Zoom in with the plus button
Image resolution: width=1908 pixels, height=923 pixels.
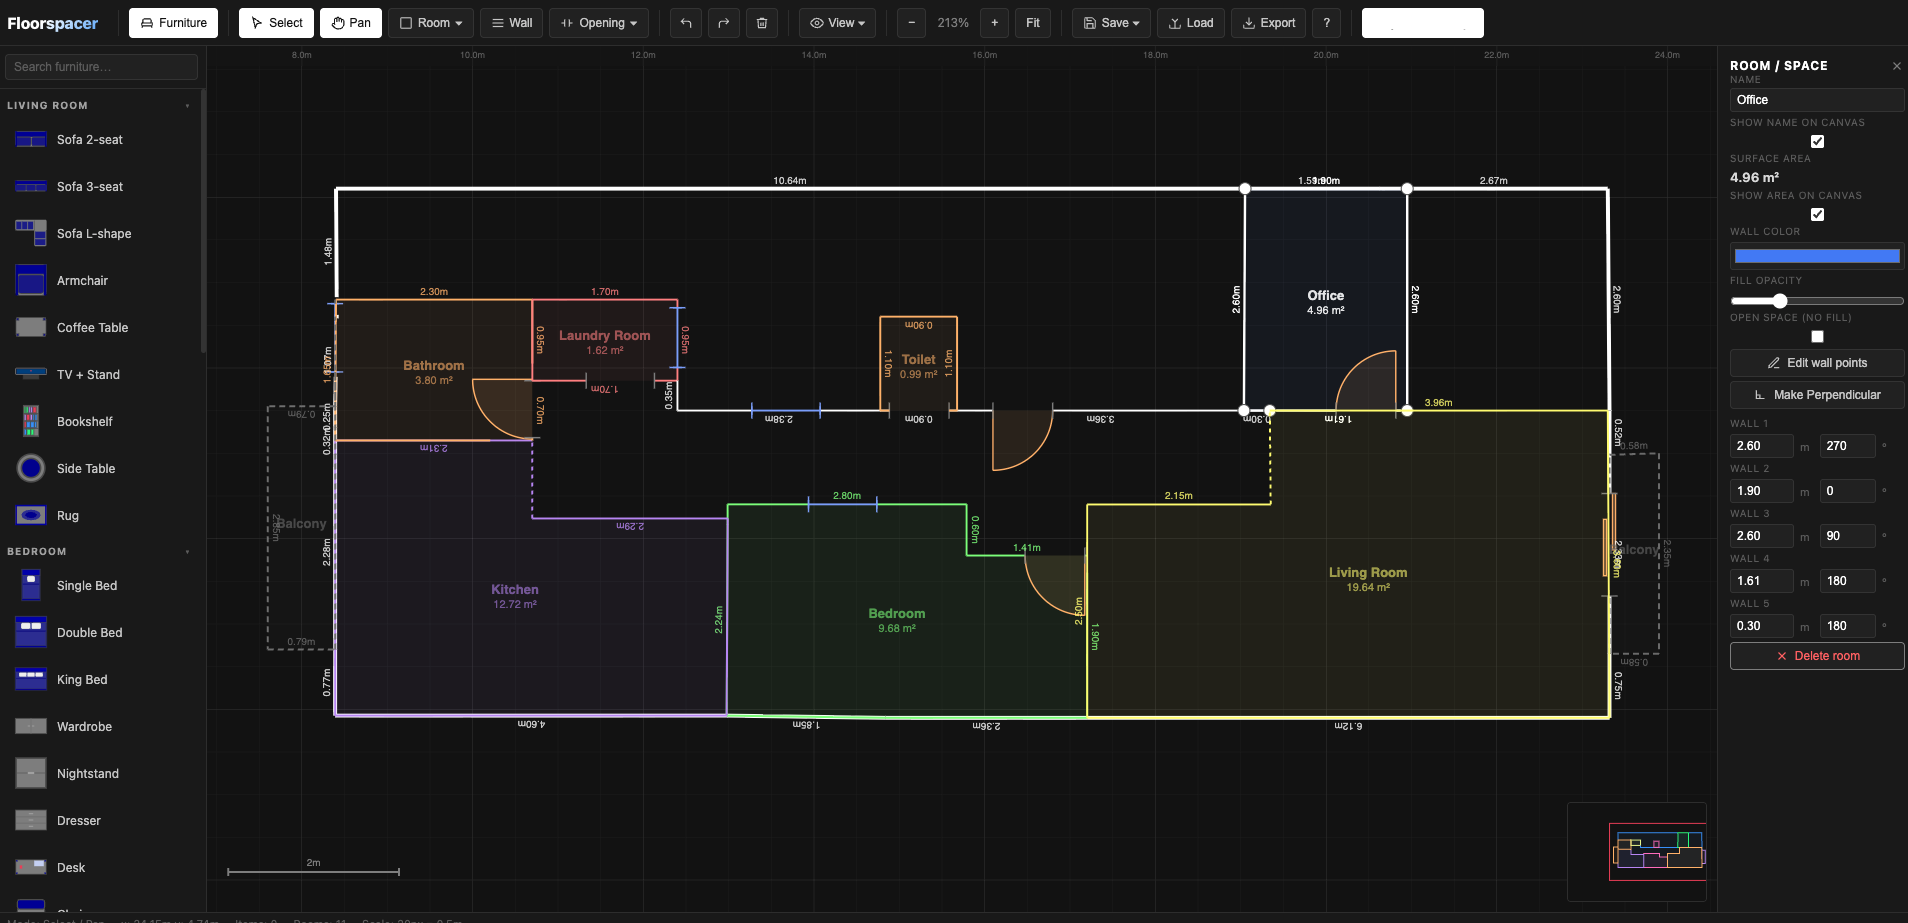[x=994, y=23]
